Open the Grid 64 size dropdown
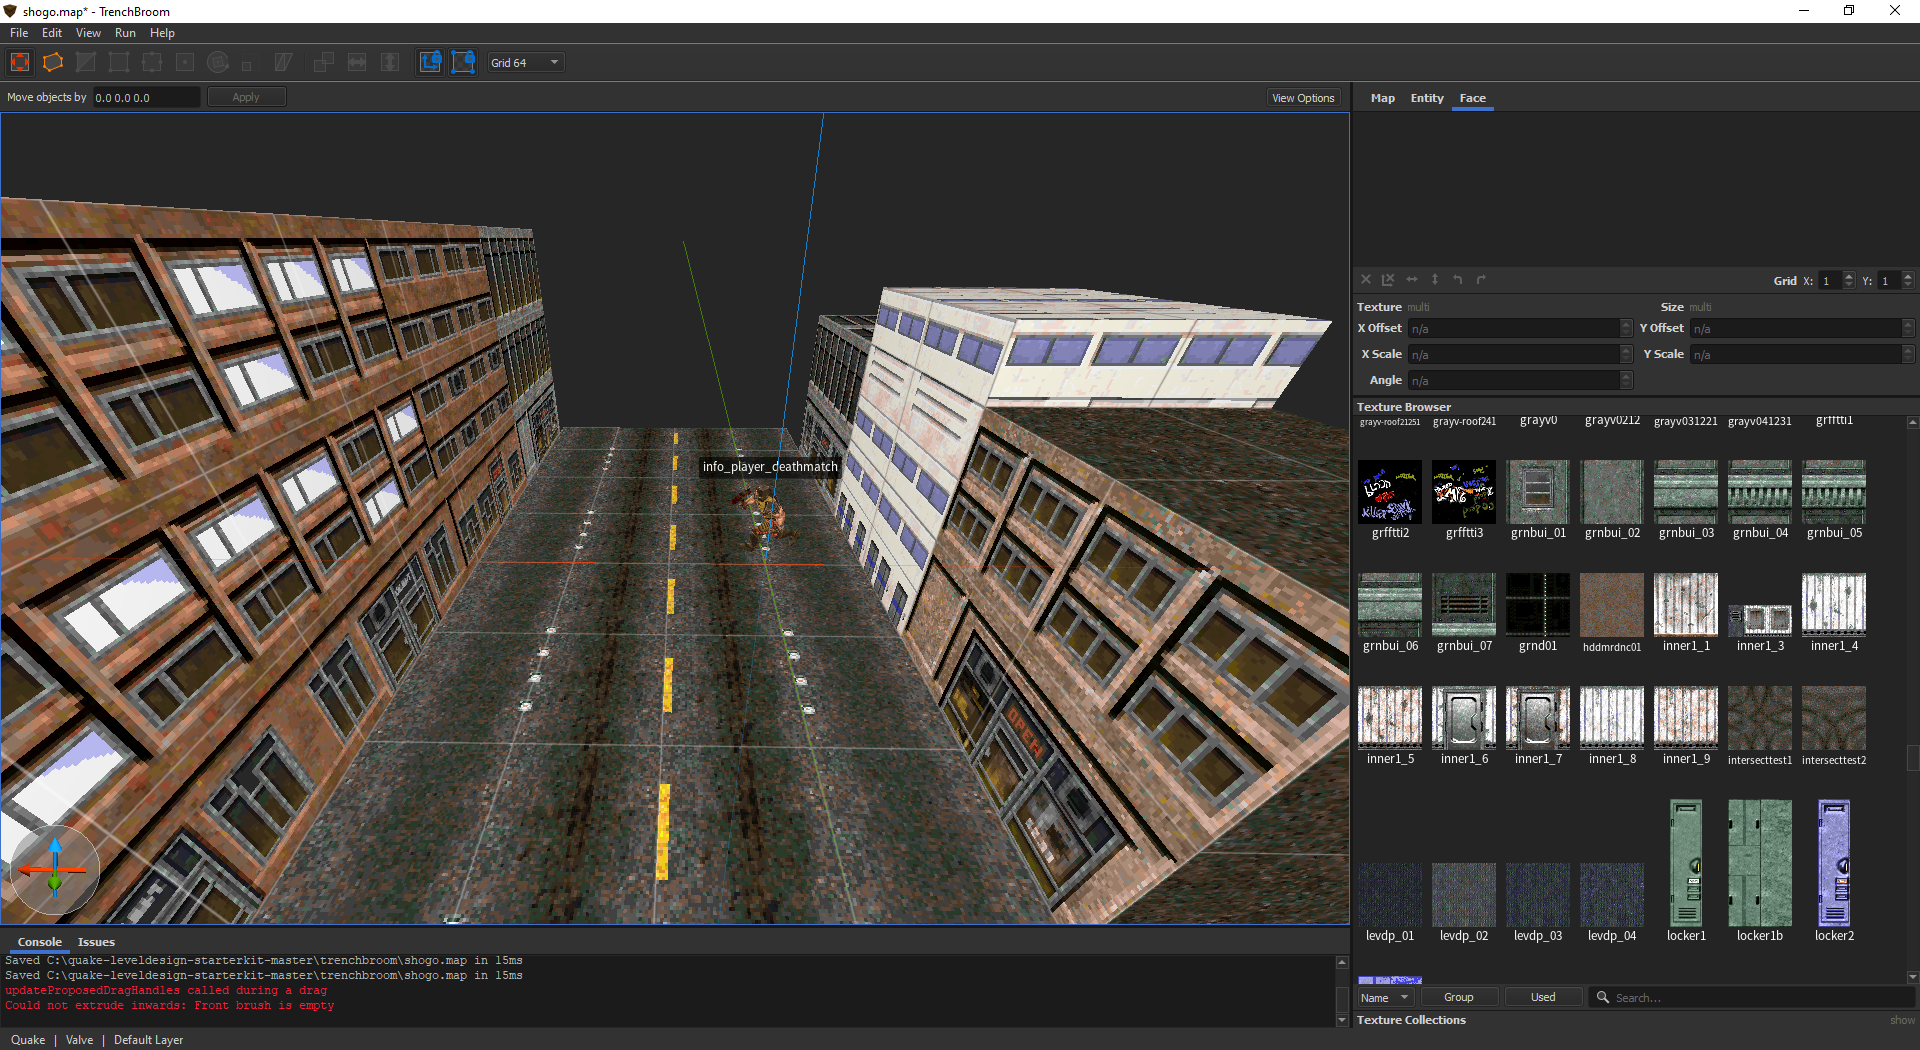 (x=526, y=62)
